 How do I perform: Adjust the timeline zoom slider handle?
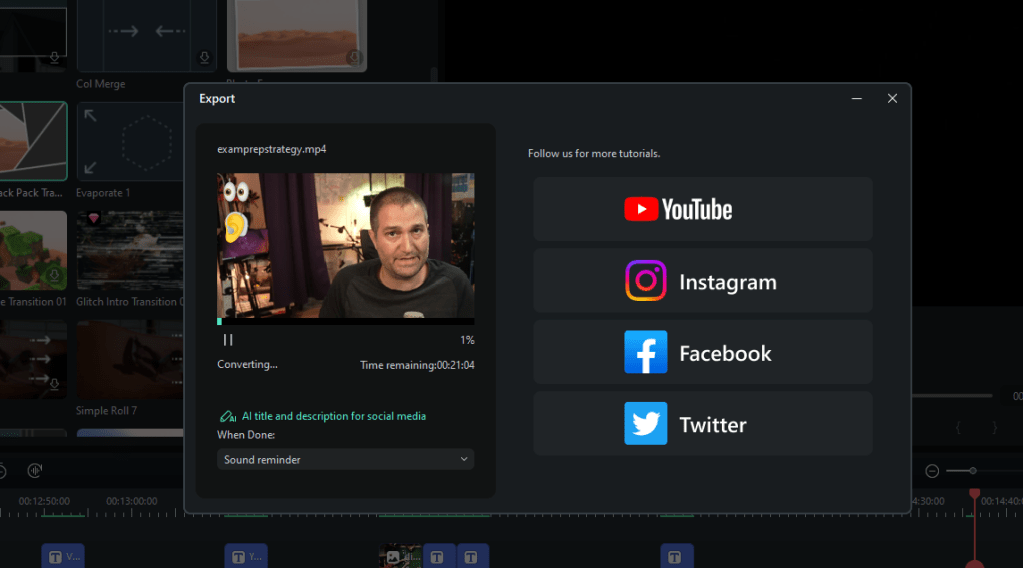(972, 471)
